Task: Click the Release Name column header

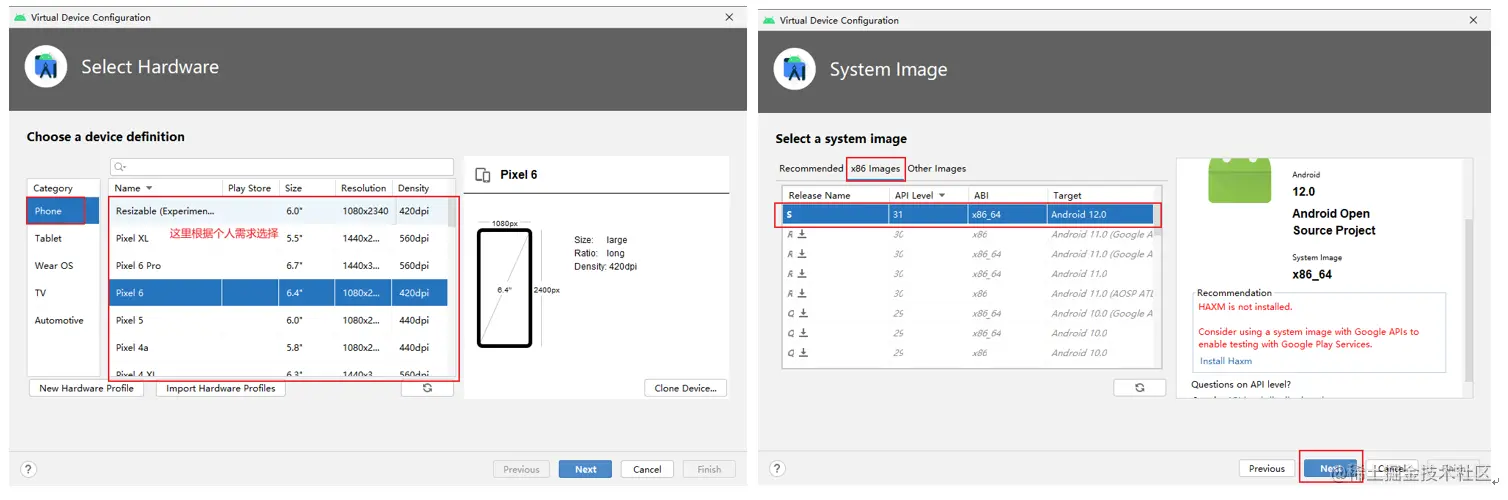Action: 834,195
